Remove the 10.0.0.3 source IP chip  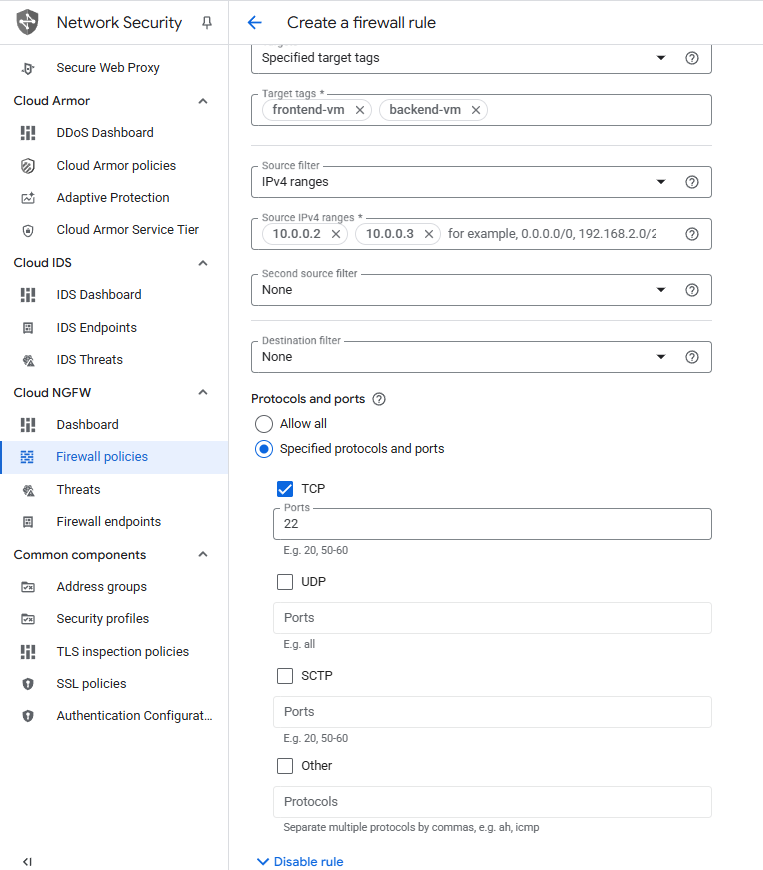[x=428, y=234]
